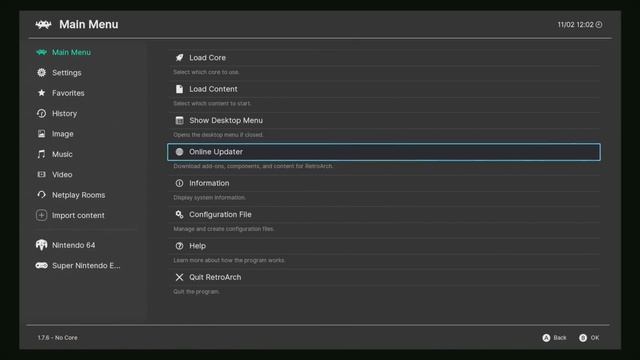640x360 pixels.
Task: Click 'Opens the desktop menu if closed.' text
Action: coord(218,135)
